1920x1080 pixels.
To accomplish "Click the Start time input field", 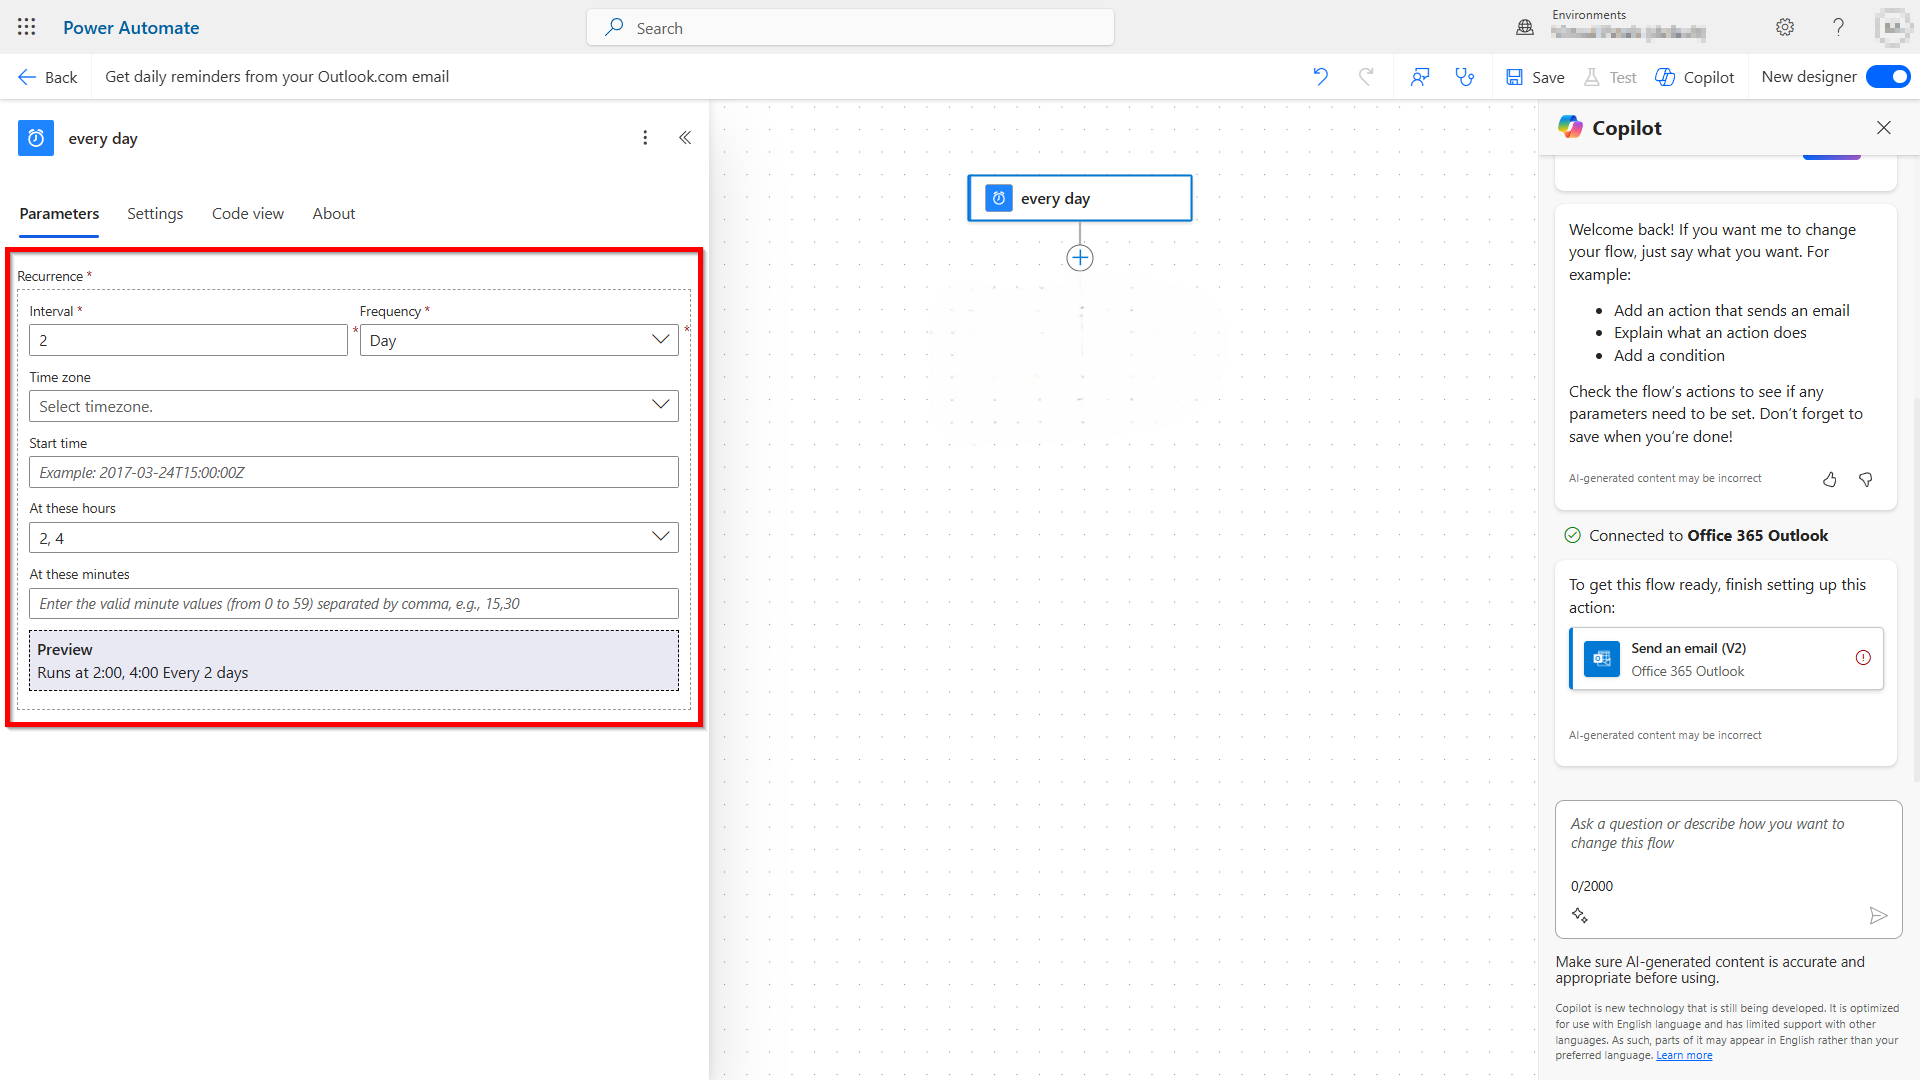I will tap(354, 472).
